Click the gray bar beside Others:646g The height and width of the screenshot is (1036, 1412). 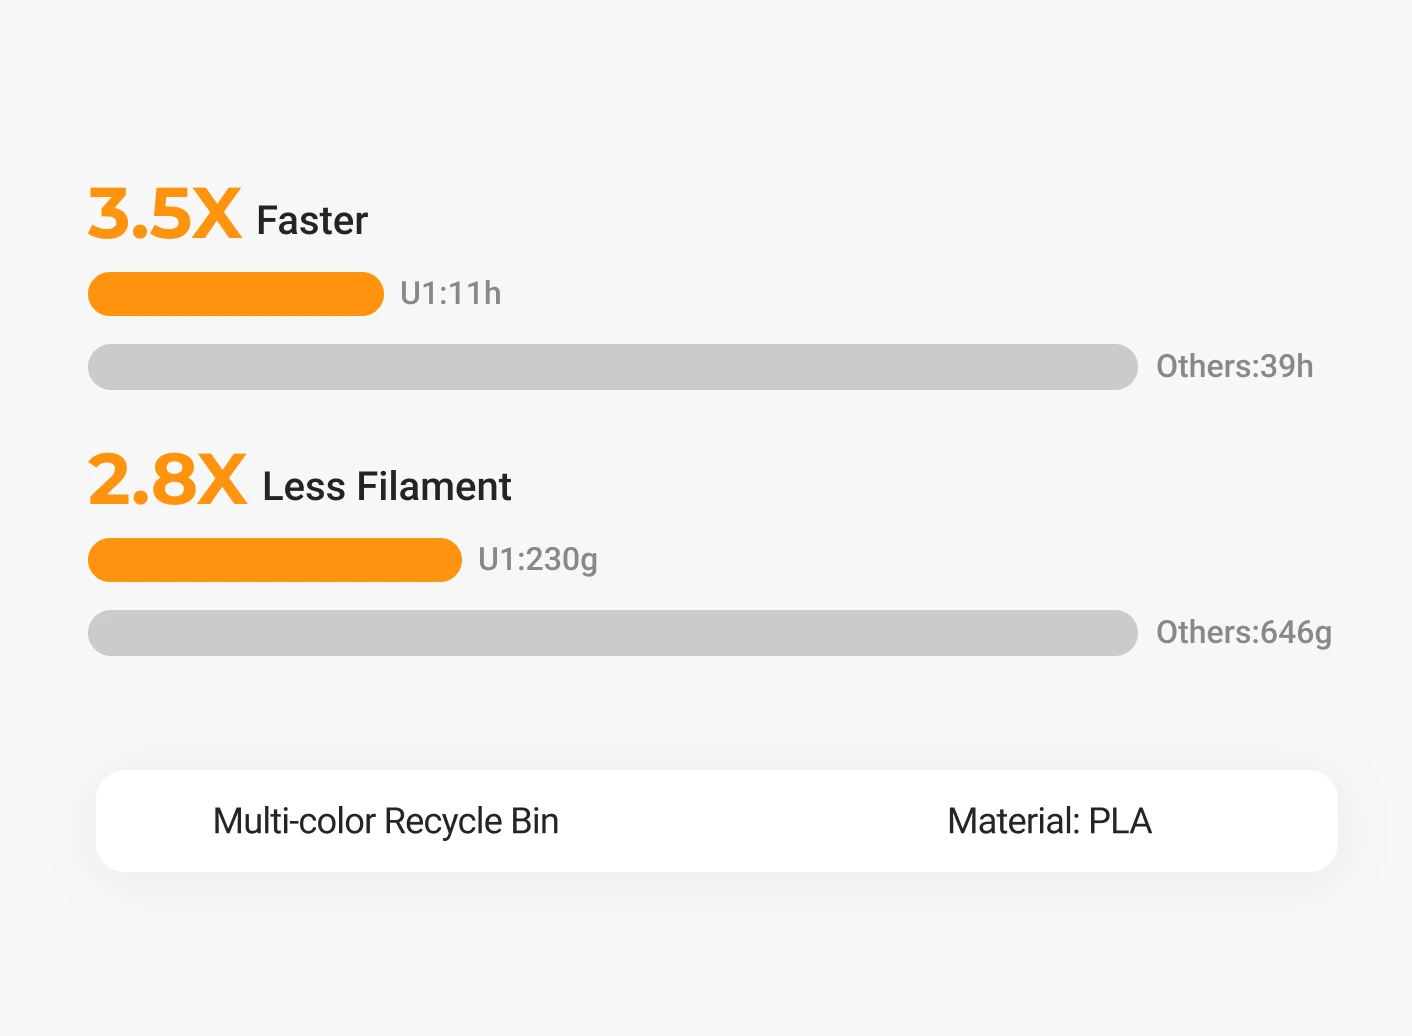point(612,633)
